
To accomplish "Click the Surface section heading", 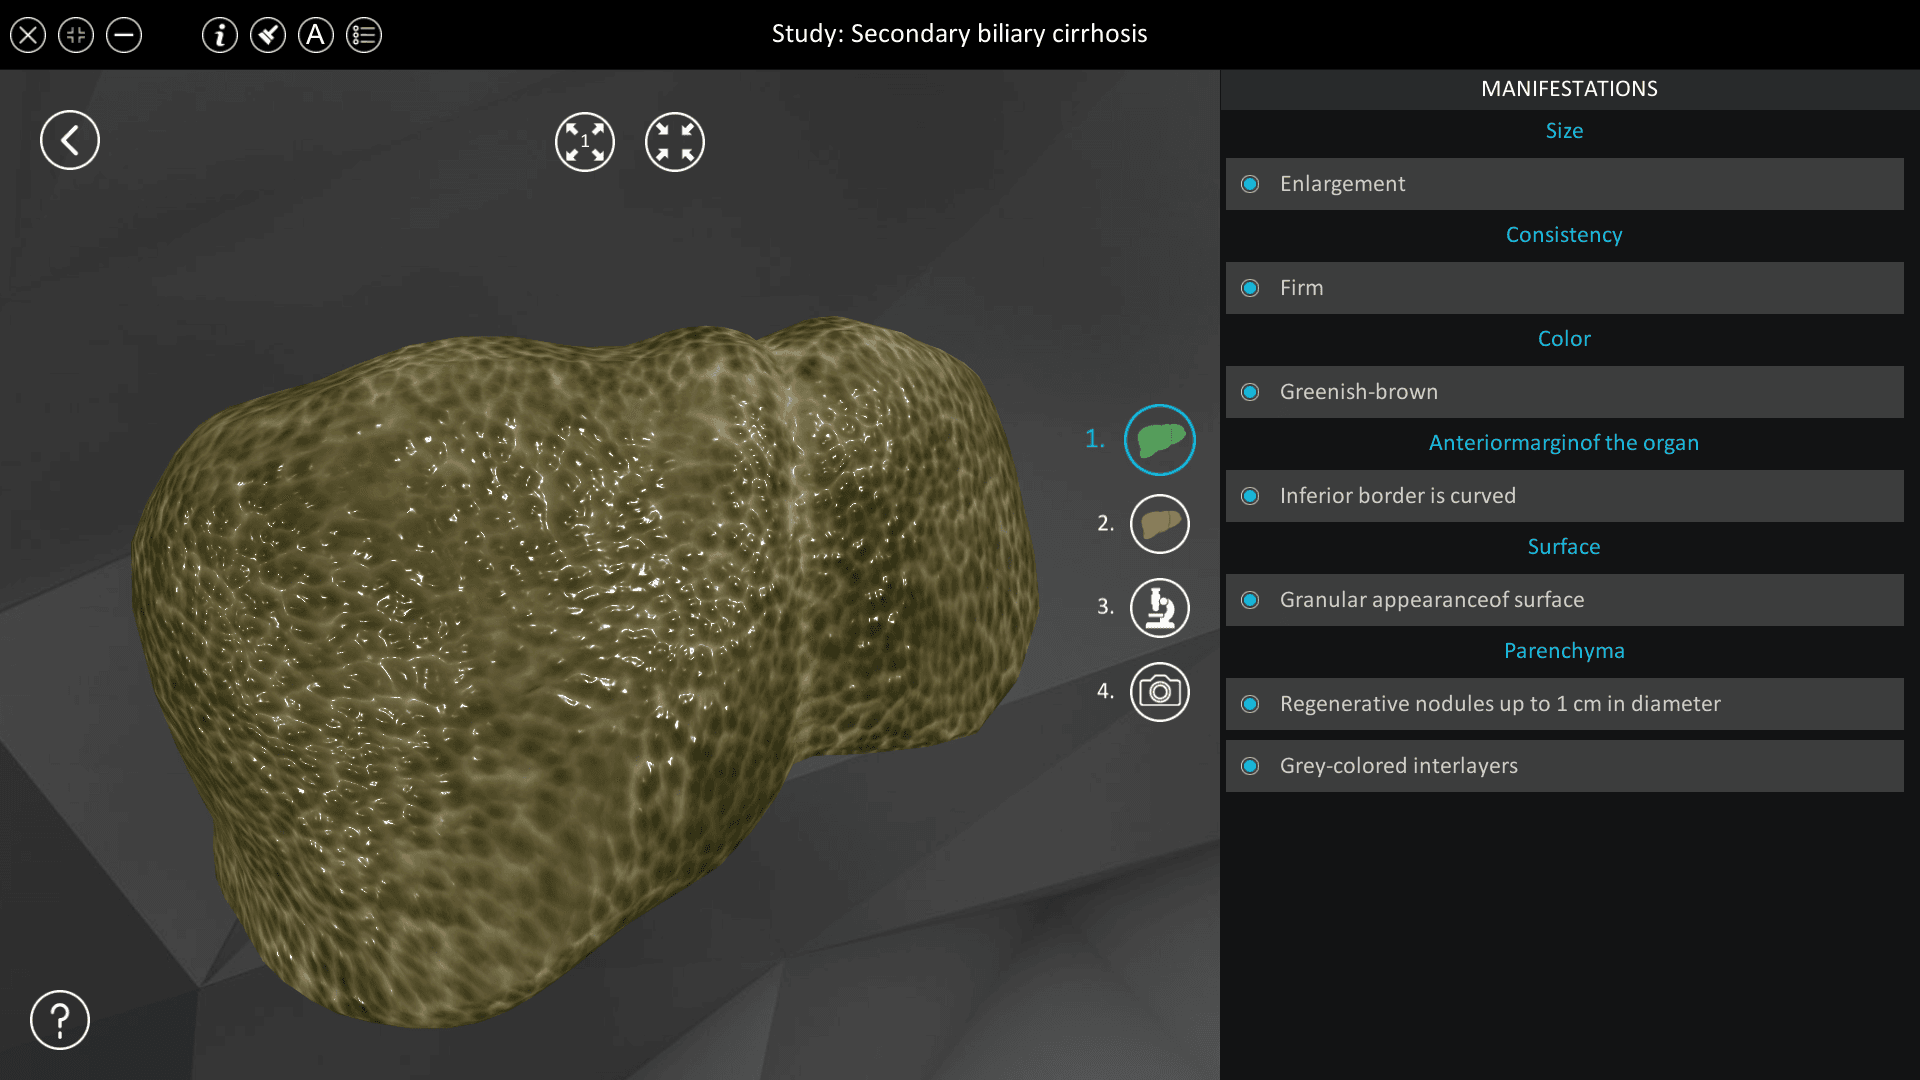I will point(1564,547).
